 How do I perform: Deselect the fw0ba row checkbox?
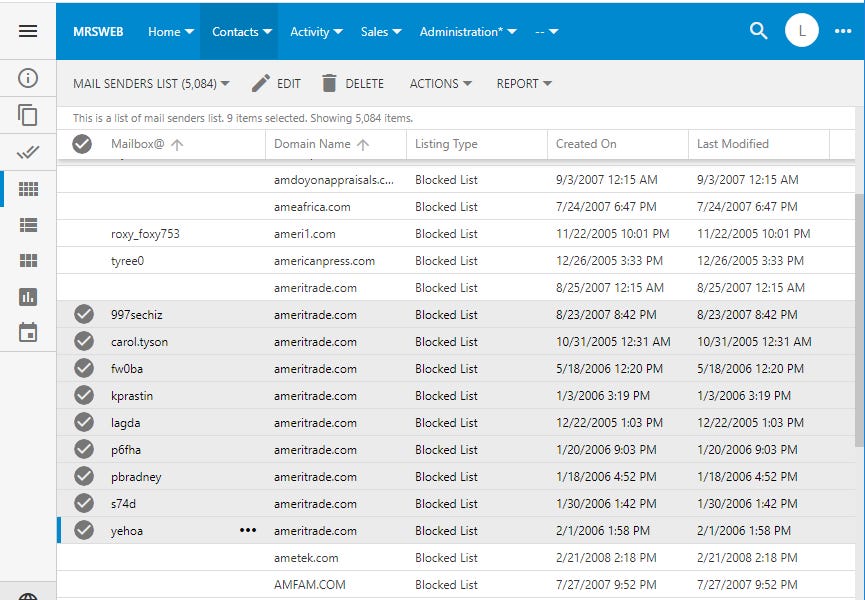click(84, 368)
